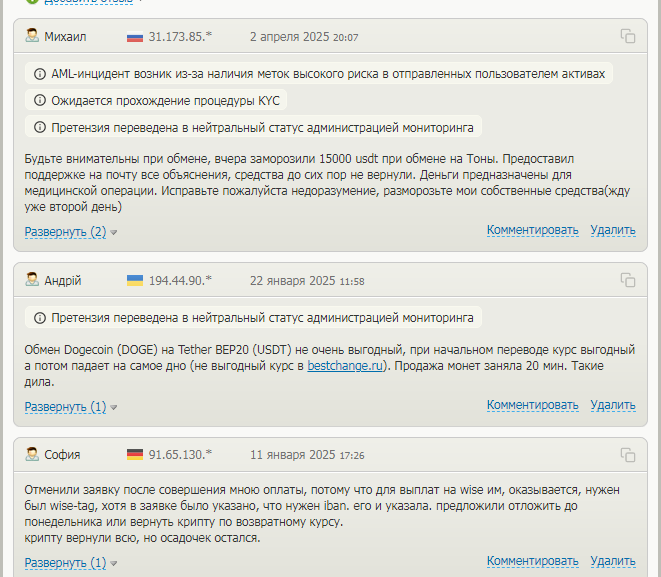Click reviewer name София

(x=62, y=455)
